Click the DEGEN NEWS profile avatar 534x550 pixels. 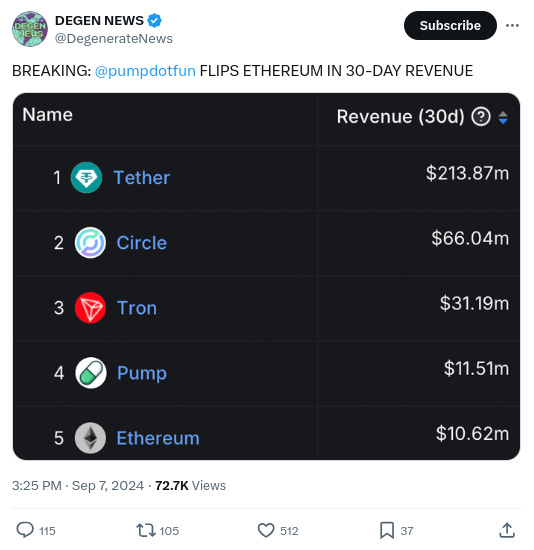pos(30,29)
